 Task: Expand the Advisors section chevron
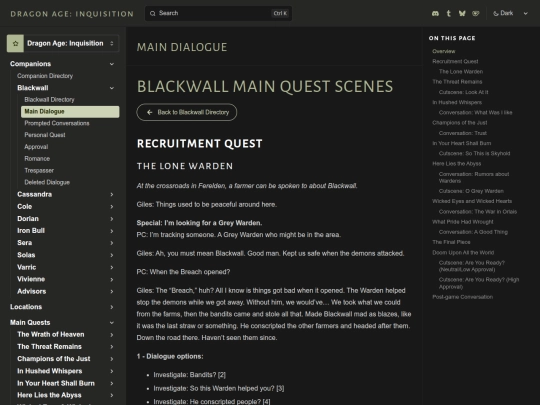[112, 292]
